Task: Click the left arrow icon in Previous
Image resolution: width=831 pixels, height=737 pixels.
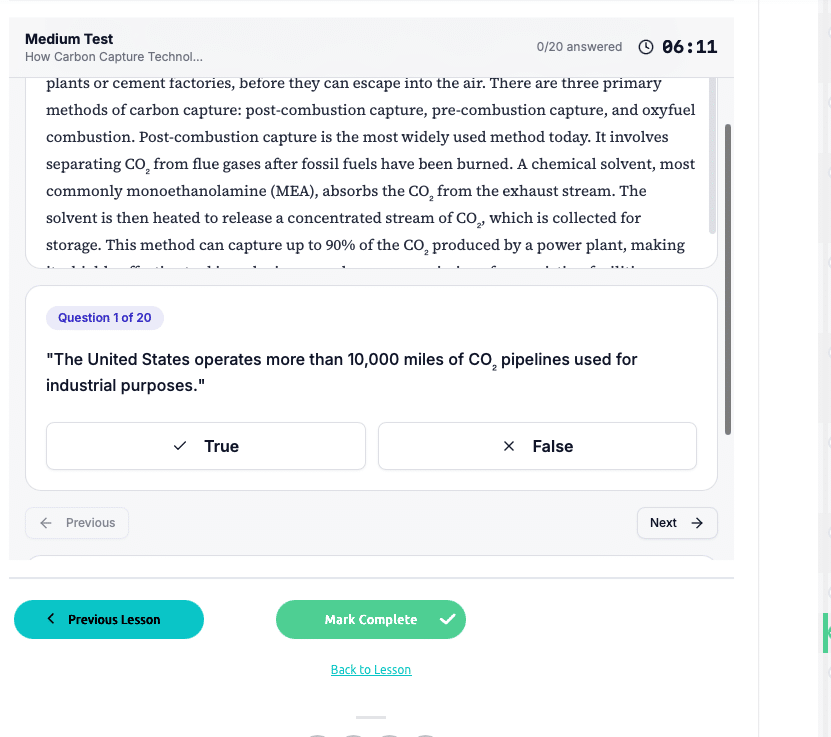Action: pos(46,523)
